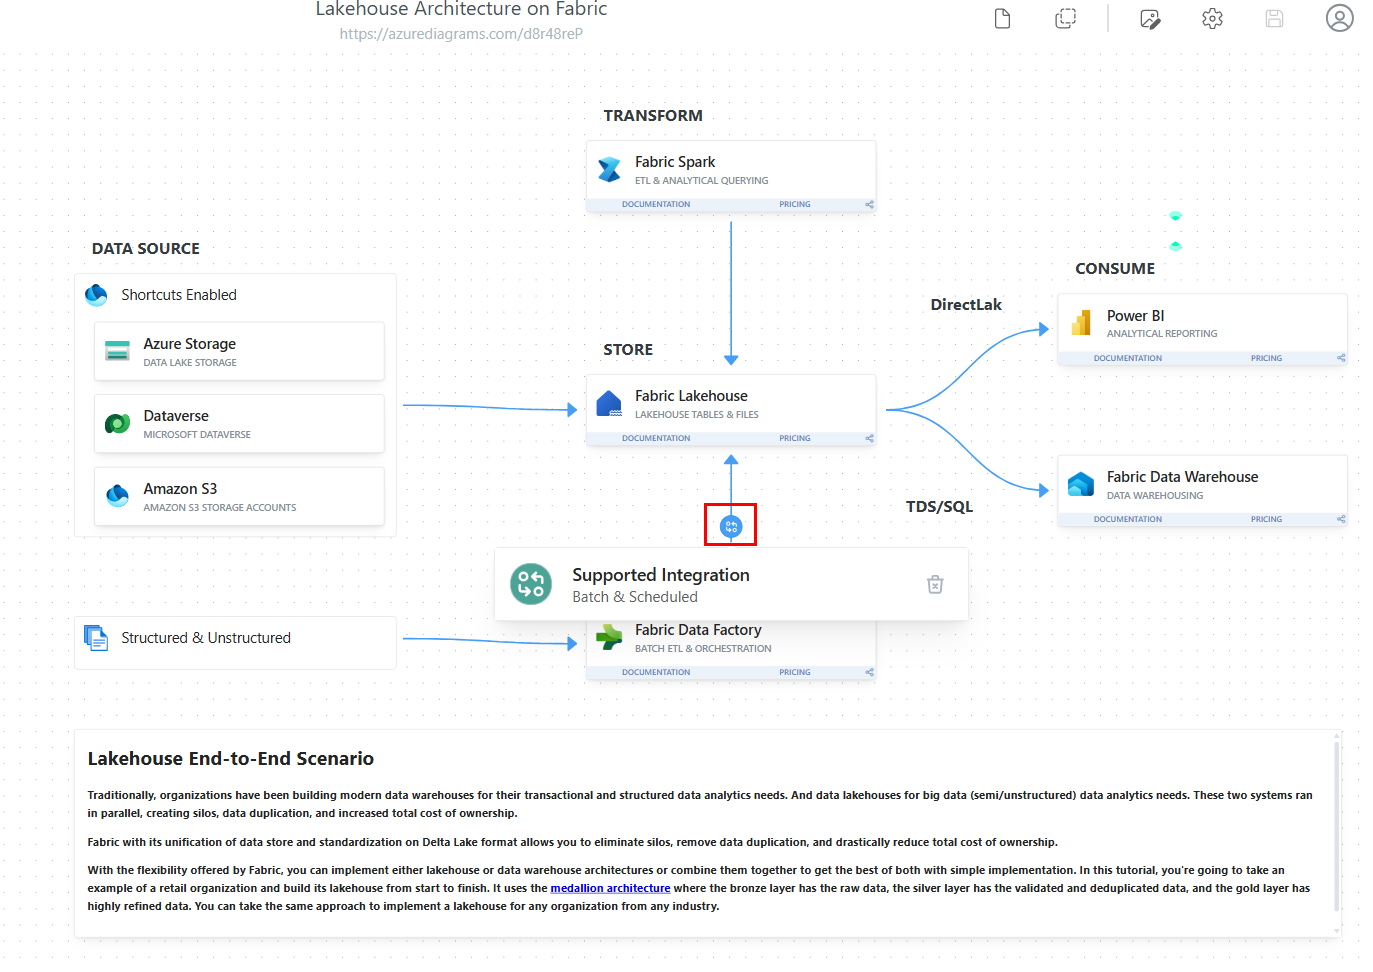This screenshot has width=1373, height=972.
Task: Click the description panel scrollbar
Action: (1336, 825)
